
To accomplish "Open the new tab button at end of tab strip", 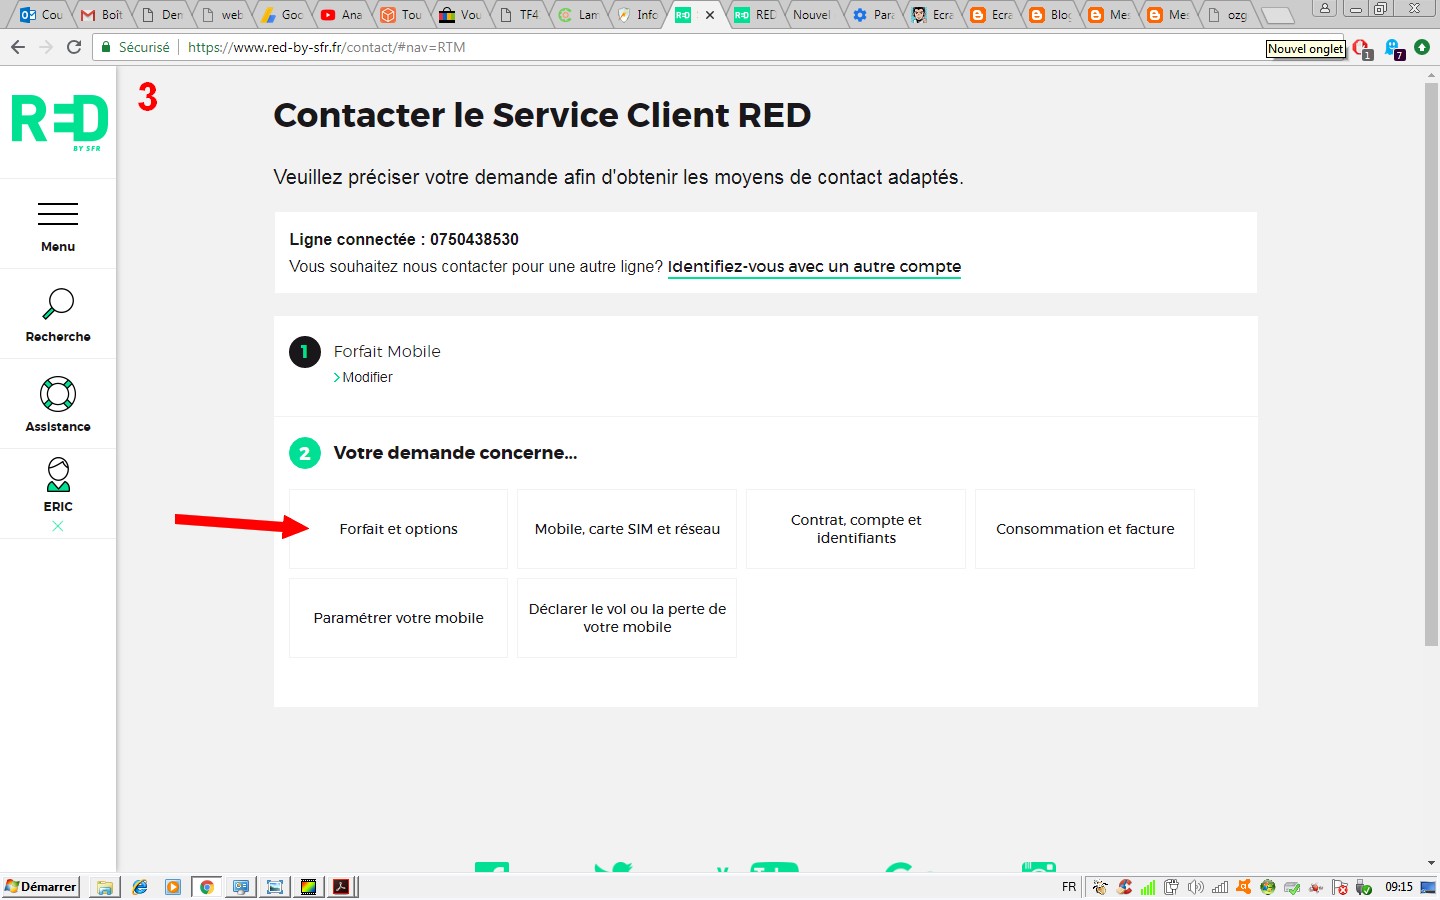I will 1277,15.
